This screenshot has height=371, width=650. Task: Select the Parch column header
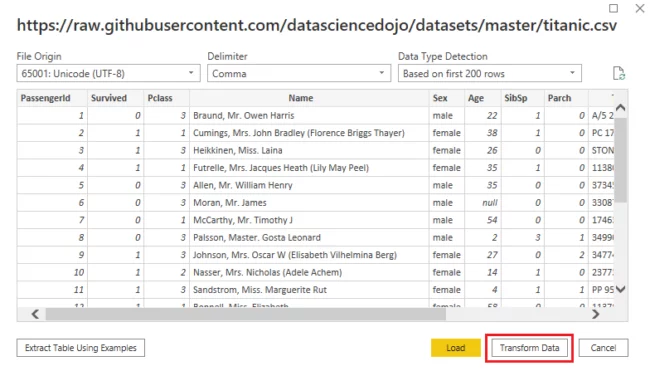click(566, 98)
